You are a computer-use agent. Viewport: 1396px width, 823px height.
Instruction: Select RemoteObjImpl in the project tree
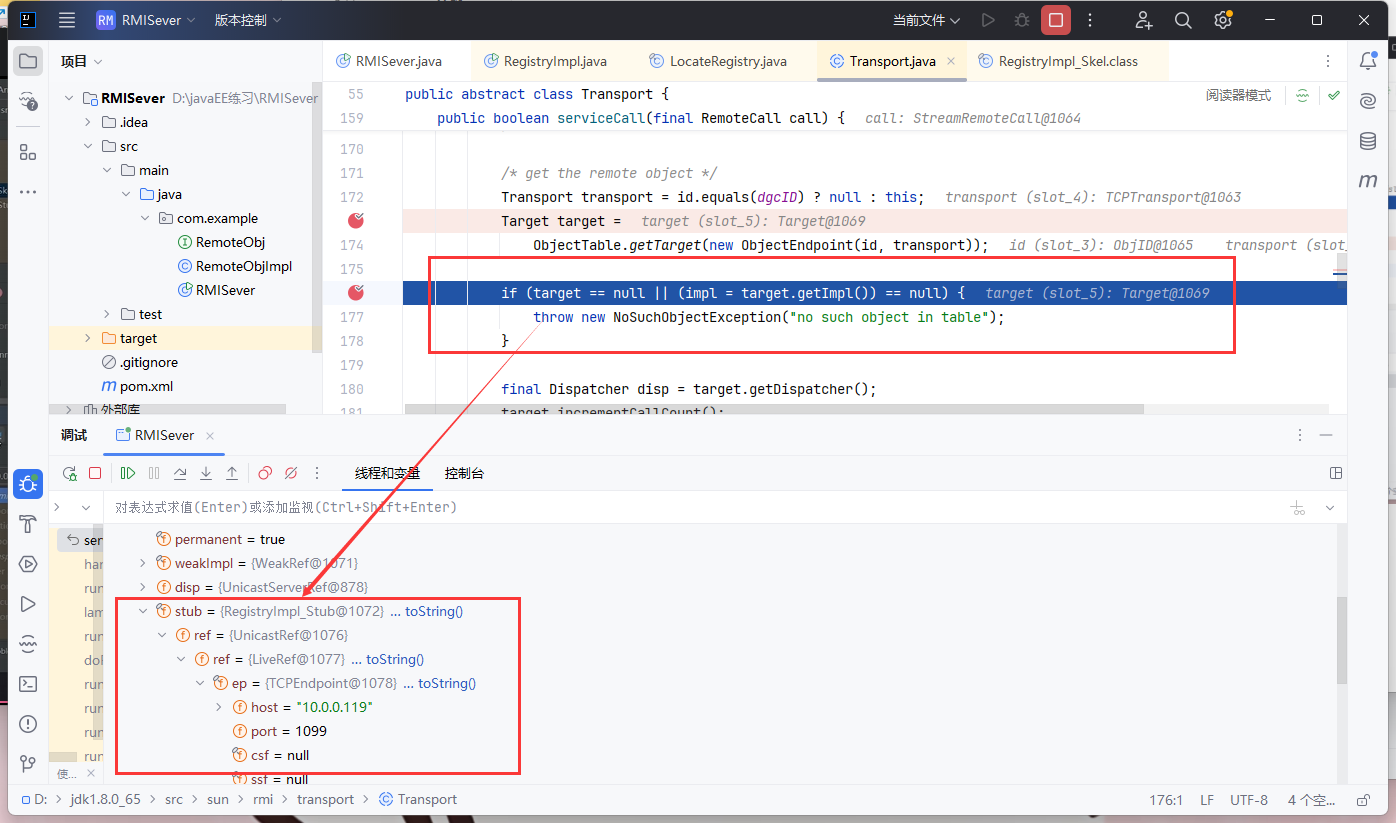tap(243, 266)
